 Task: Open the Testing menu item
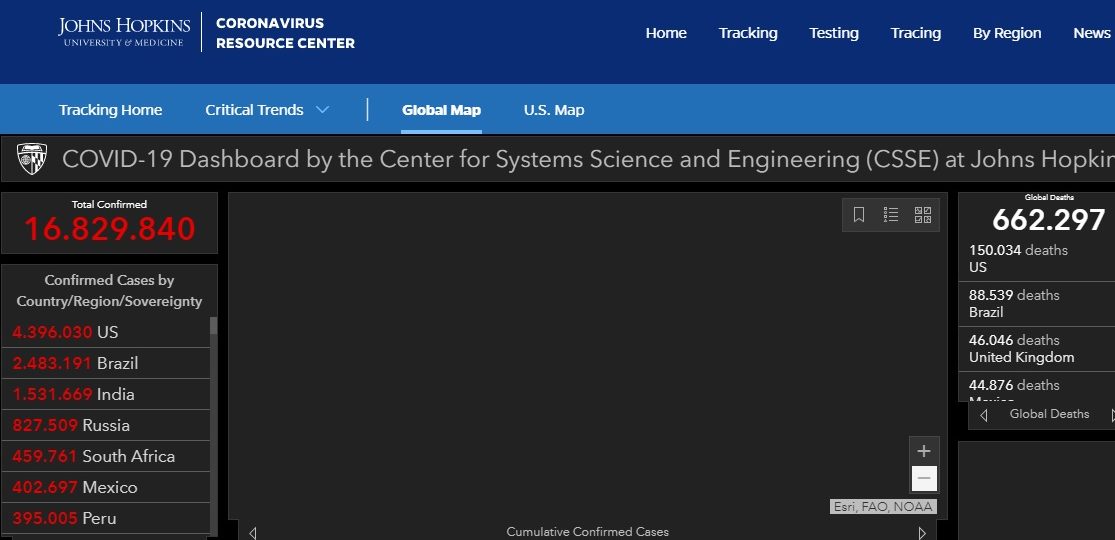(x=833, y=33)
